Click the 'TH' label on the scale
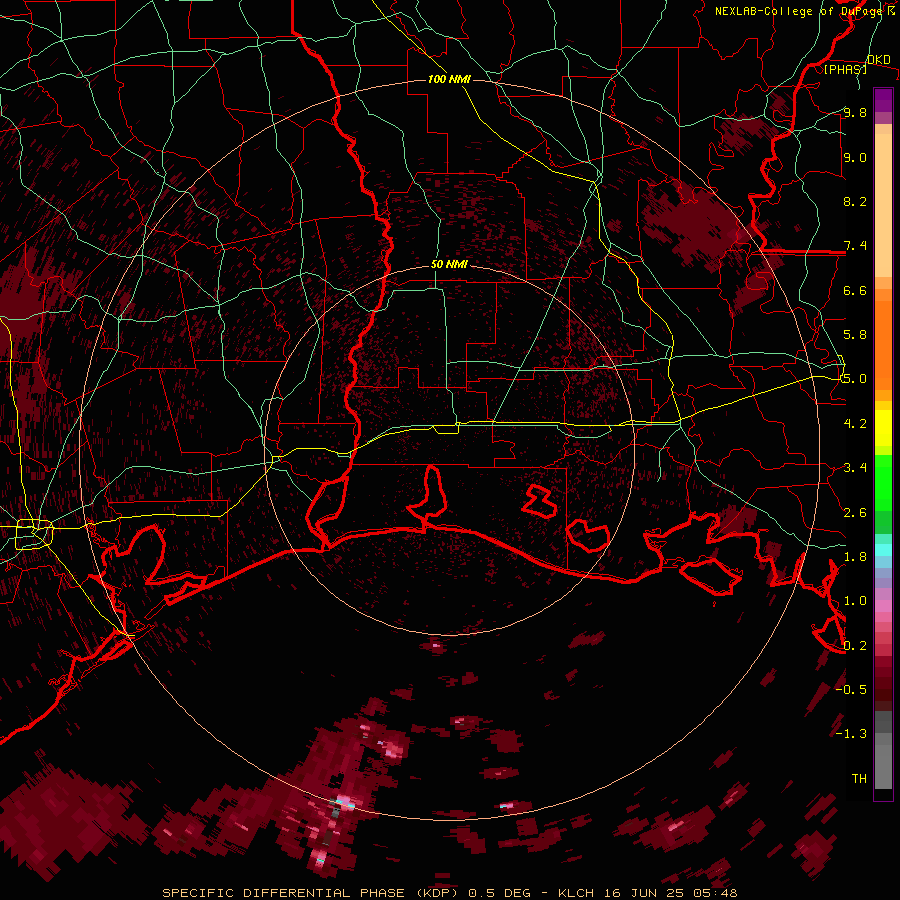The width and height of the screenshot is (900, 900). pyautogui.click(x=859, y=779)
